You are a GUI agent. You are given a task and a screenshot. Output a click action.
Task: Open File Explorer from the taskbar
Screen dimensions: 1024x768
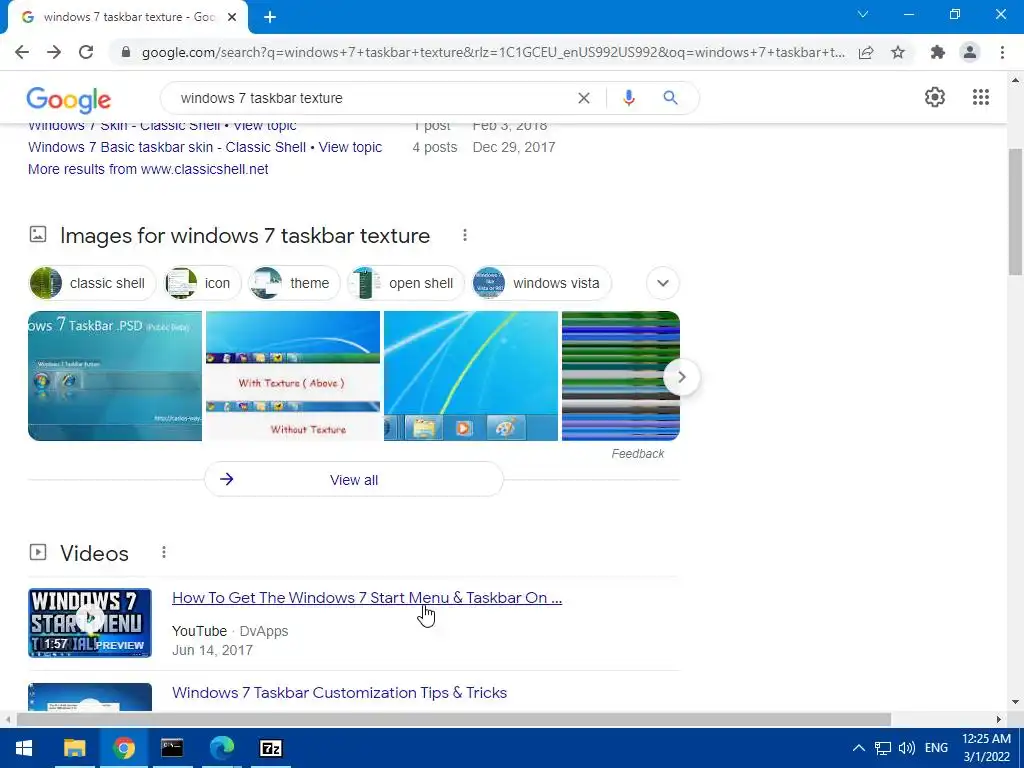point(74,748)
